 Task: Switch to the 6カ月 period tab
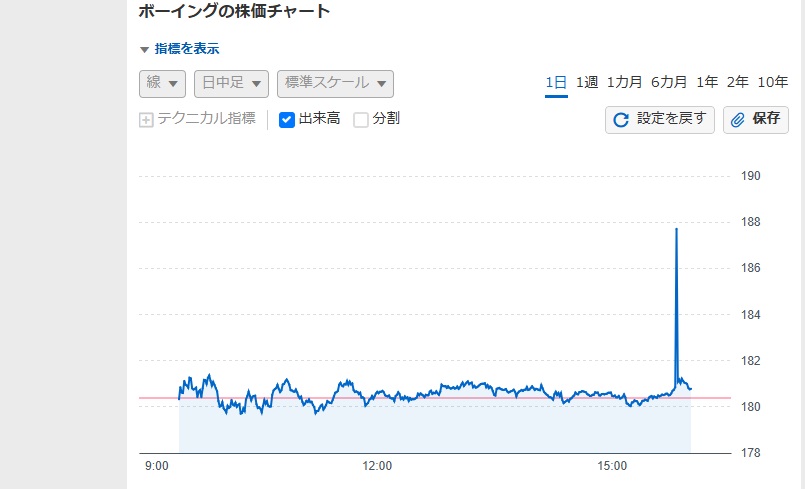(x=669, y=82)
